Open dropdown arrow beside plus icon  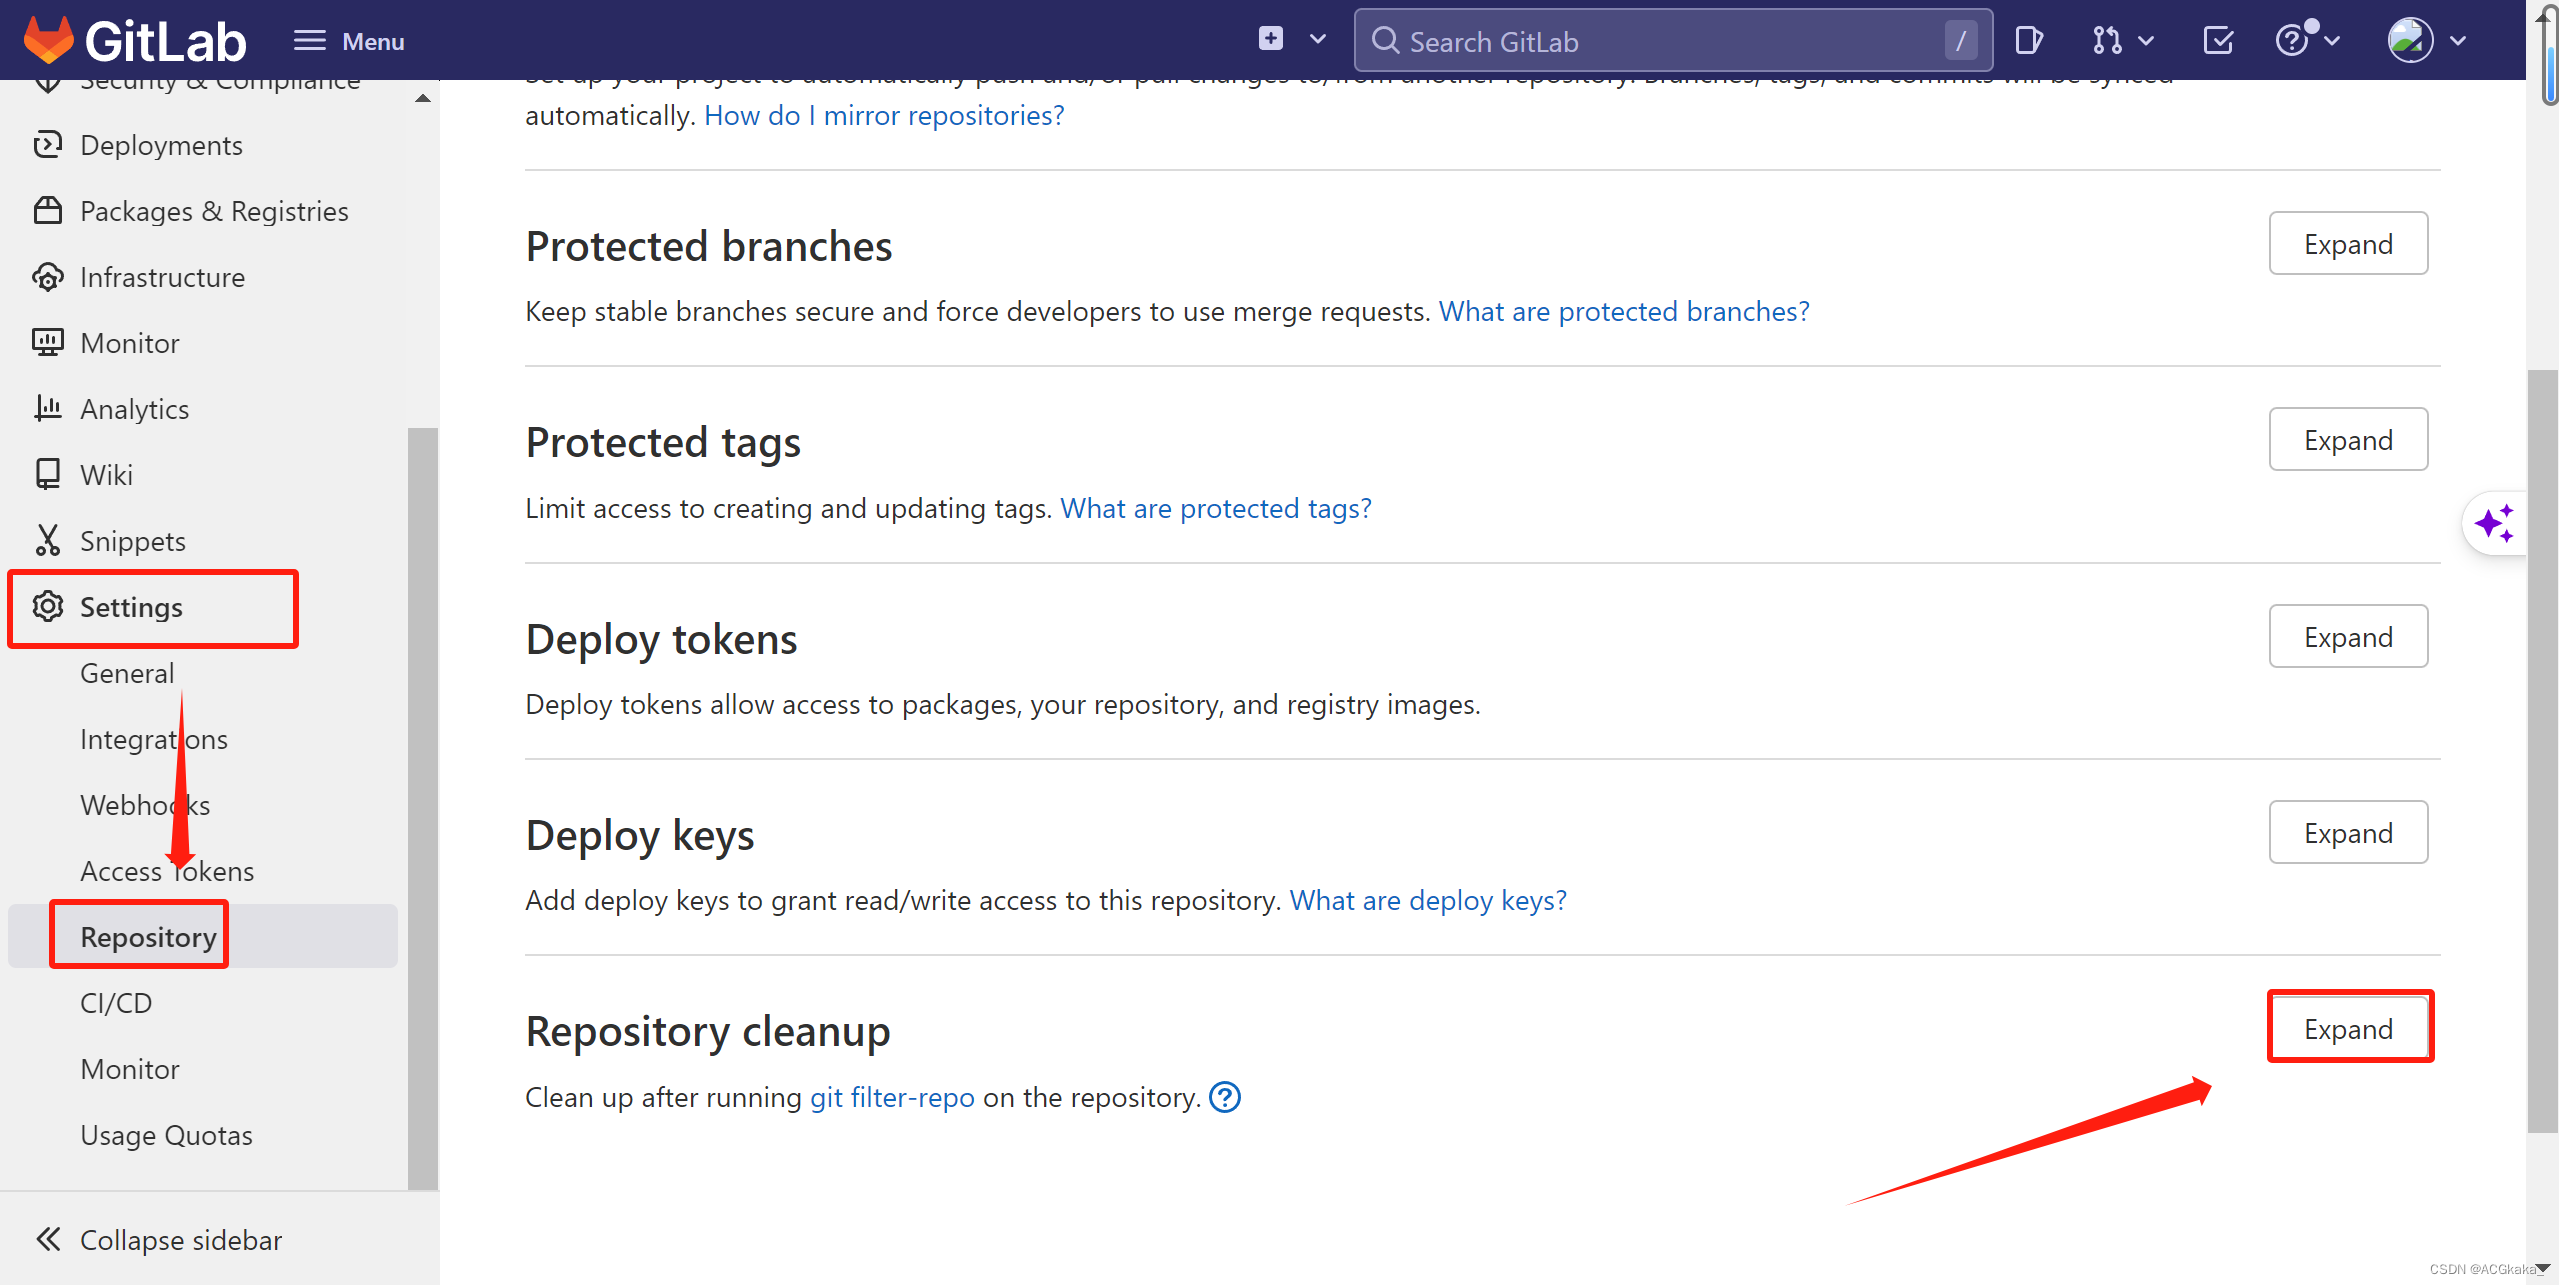coord(1317,40)
